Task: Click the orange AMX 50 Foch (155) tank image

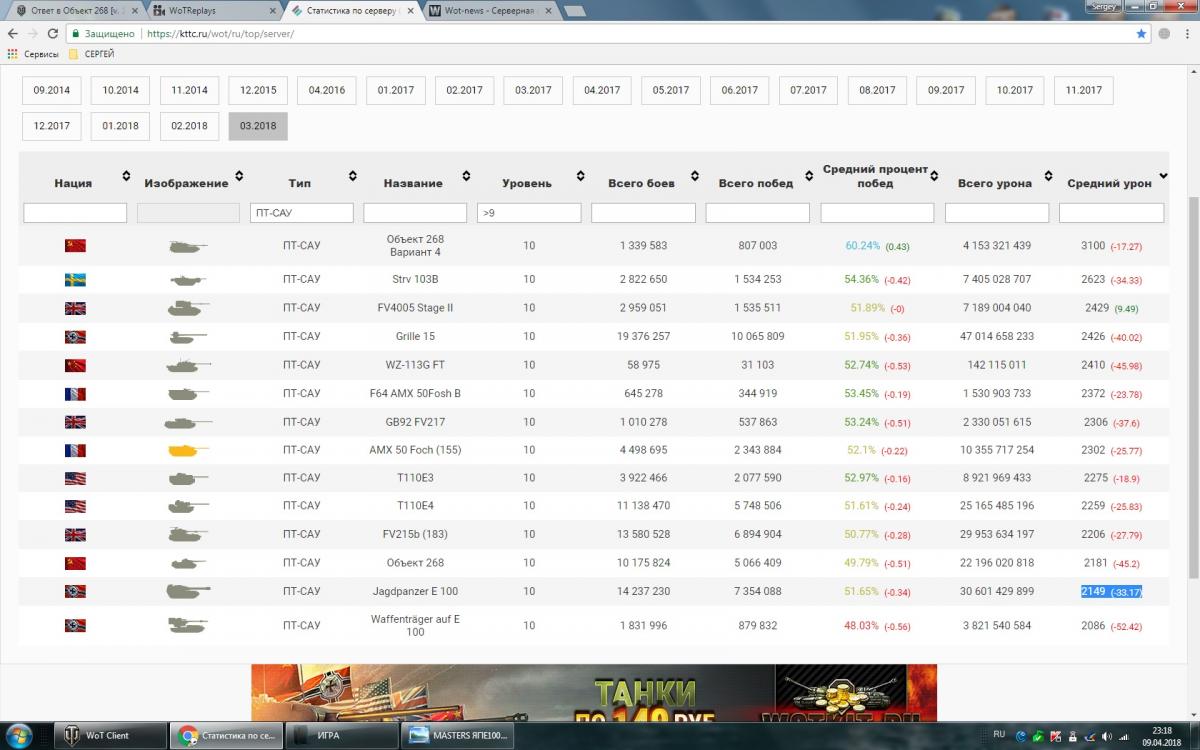Action: point(187,450)
